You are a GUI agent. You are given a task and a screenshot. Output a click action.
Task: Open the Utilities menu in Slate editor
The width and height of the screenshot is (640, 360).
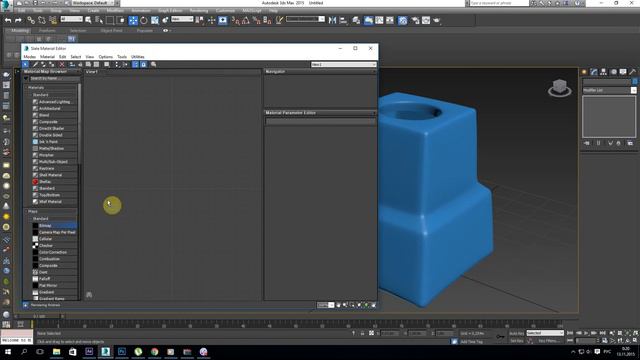coord(138,57)
